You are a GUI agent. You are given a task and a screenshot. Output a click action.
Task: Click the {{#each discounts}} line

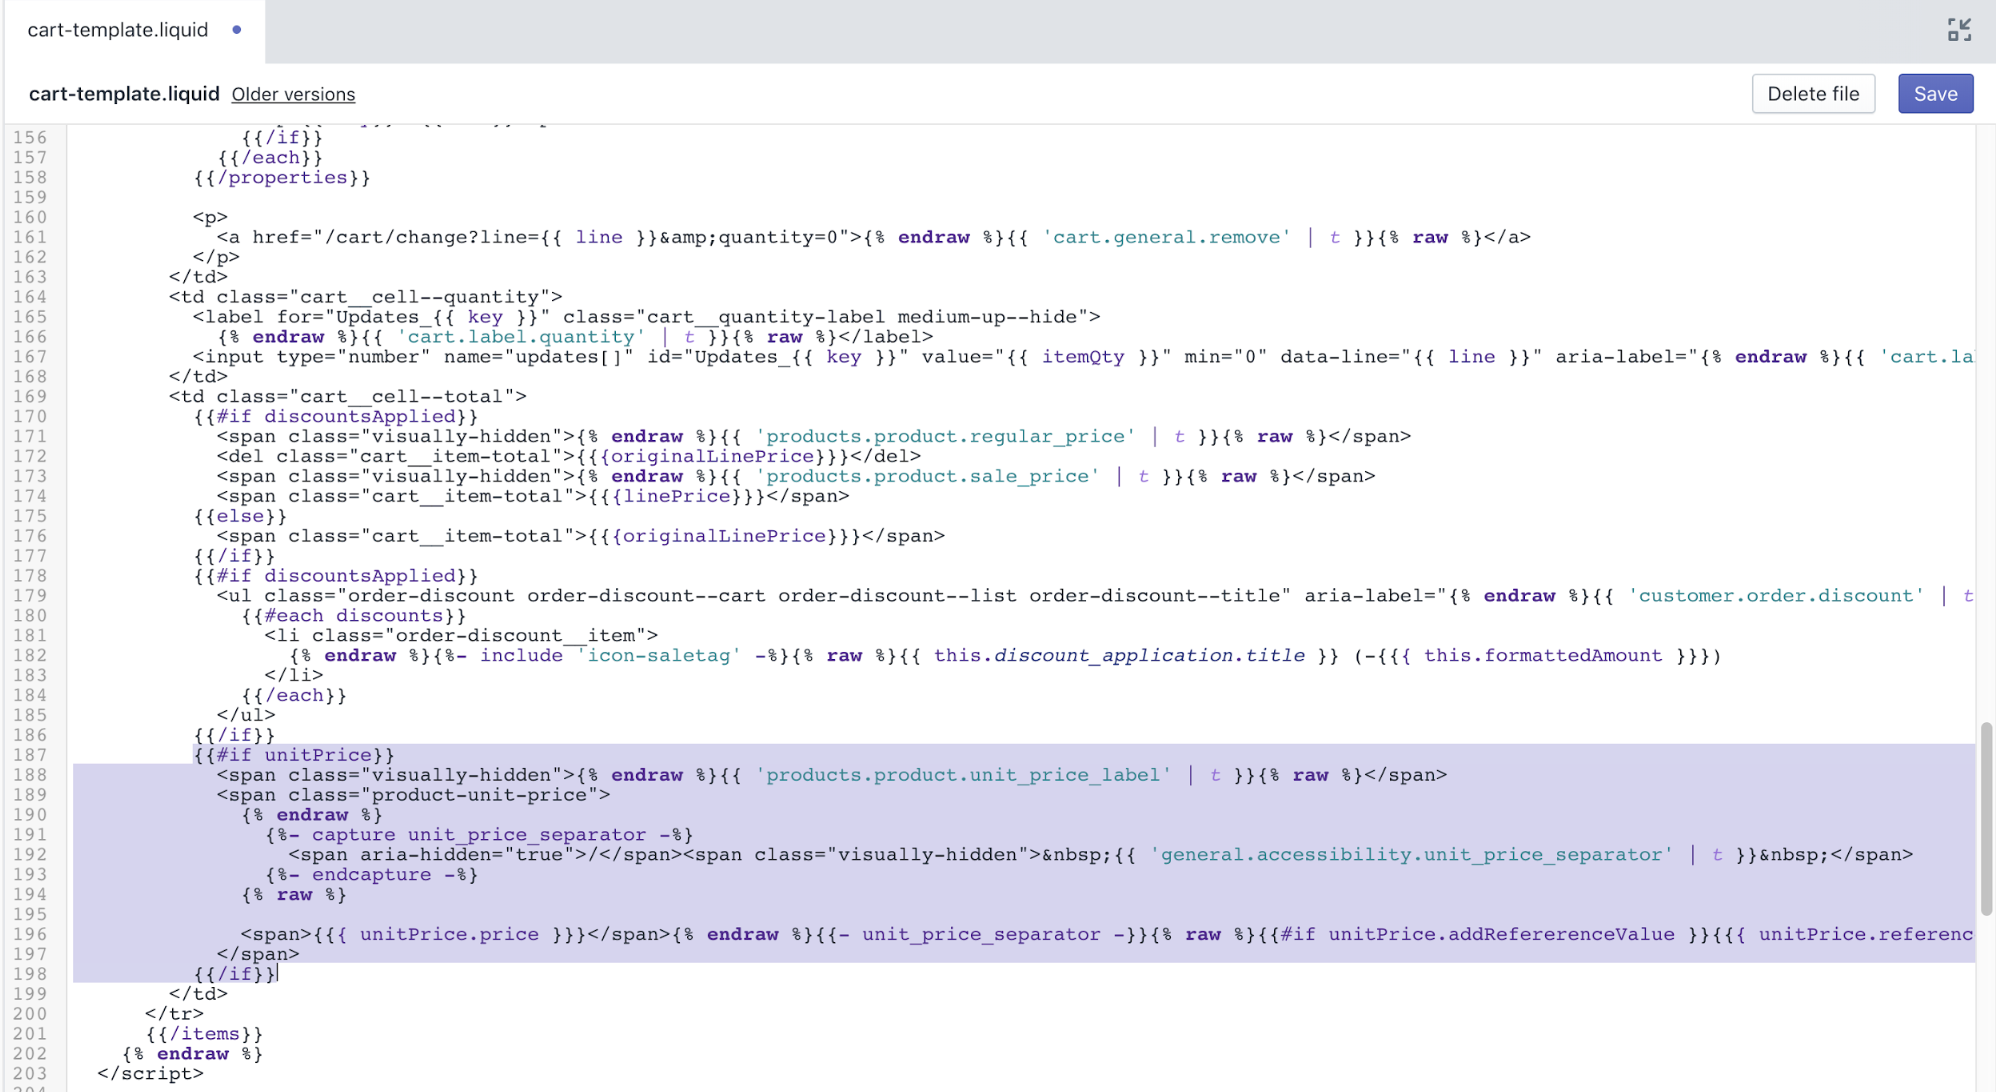pos(354,615)
